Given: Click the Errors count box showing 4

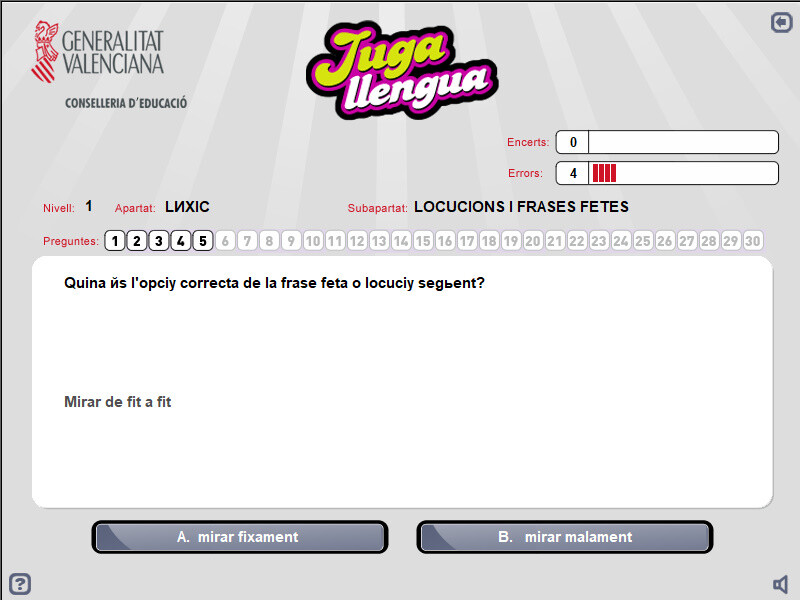Looking at the screenshot, I should click(x=572, y=173).
